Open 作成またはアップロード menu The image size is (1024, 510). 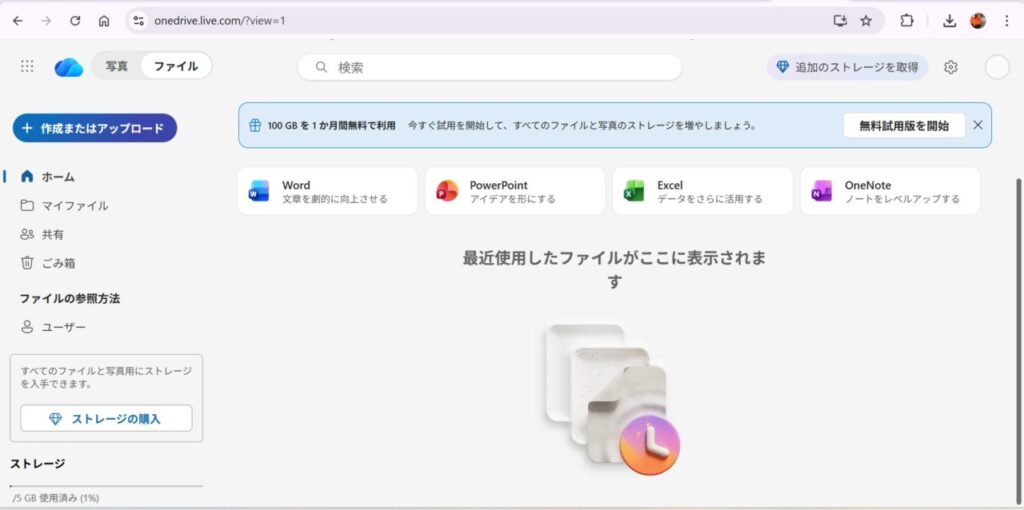pos(95,128)
